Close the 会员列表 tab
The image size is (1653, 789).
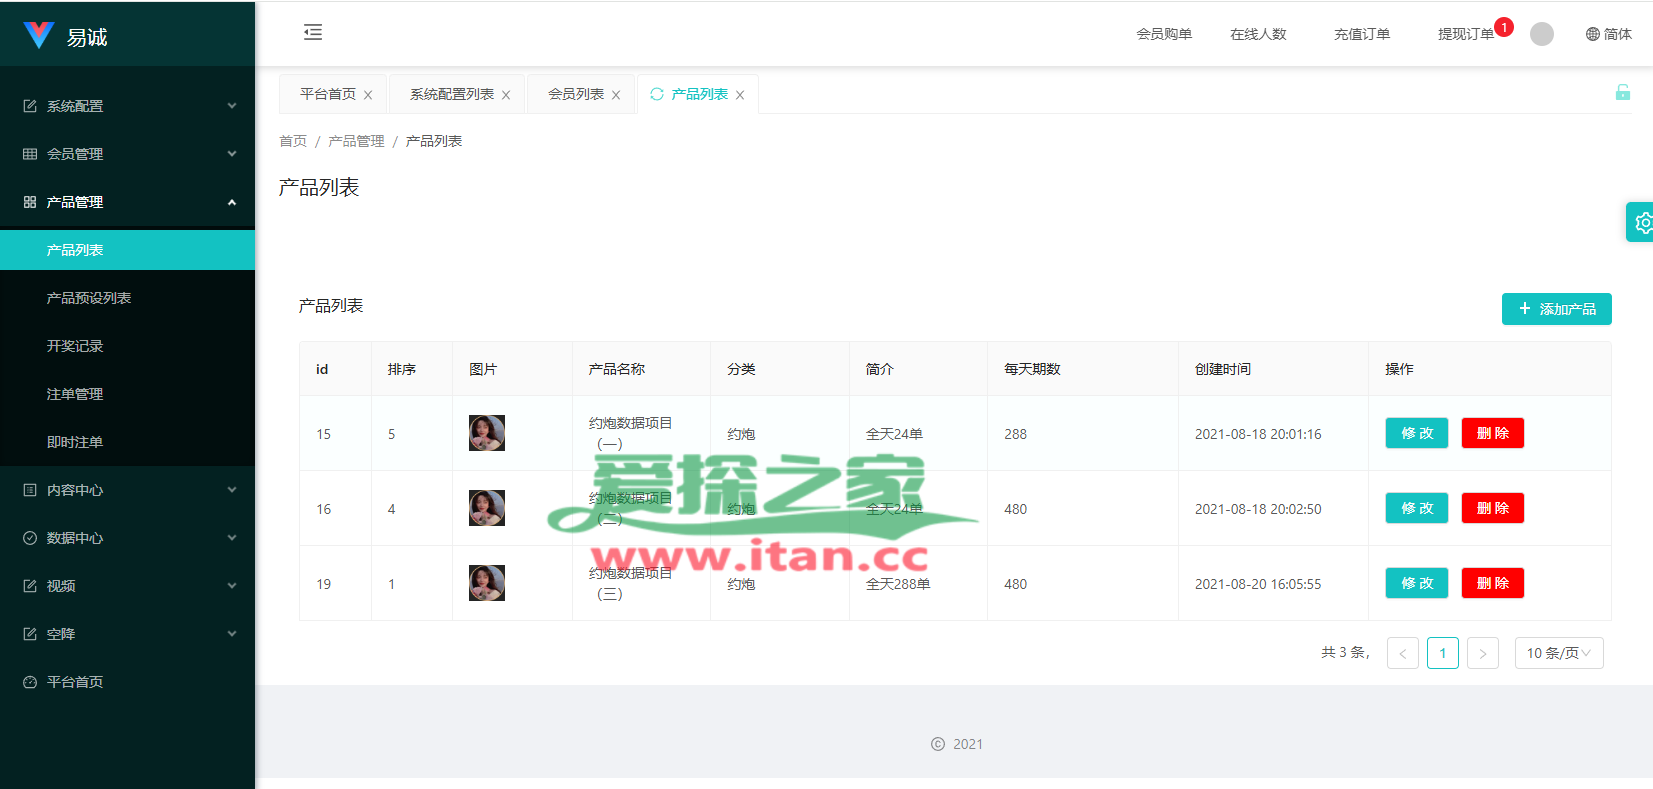(x=616, y=95)
